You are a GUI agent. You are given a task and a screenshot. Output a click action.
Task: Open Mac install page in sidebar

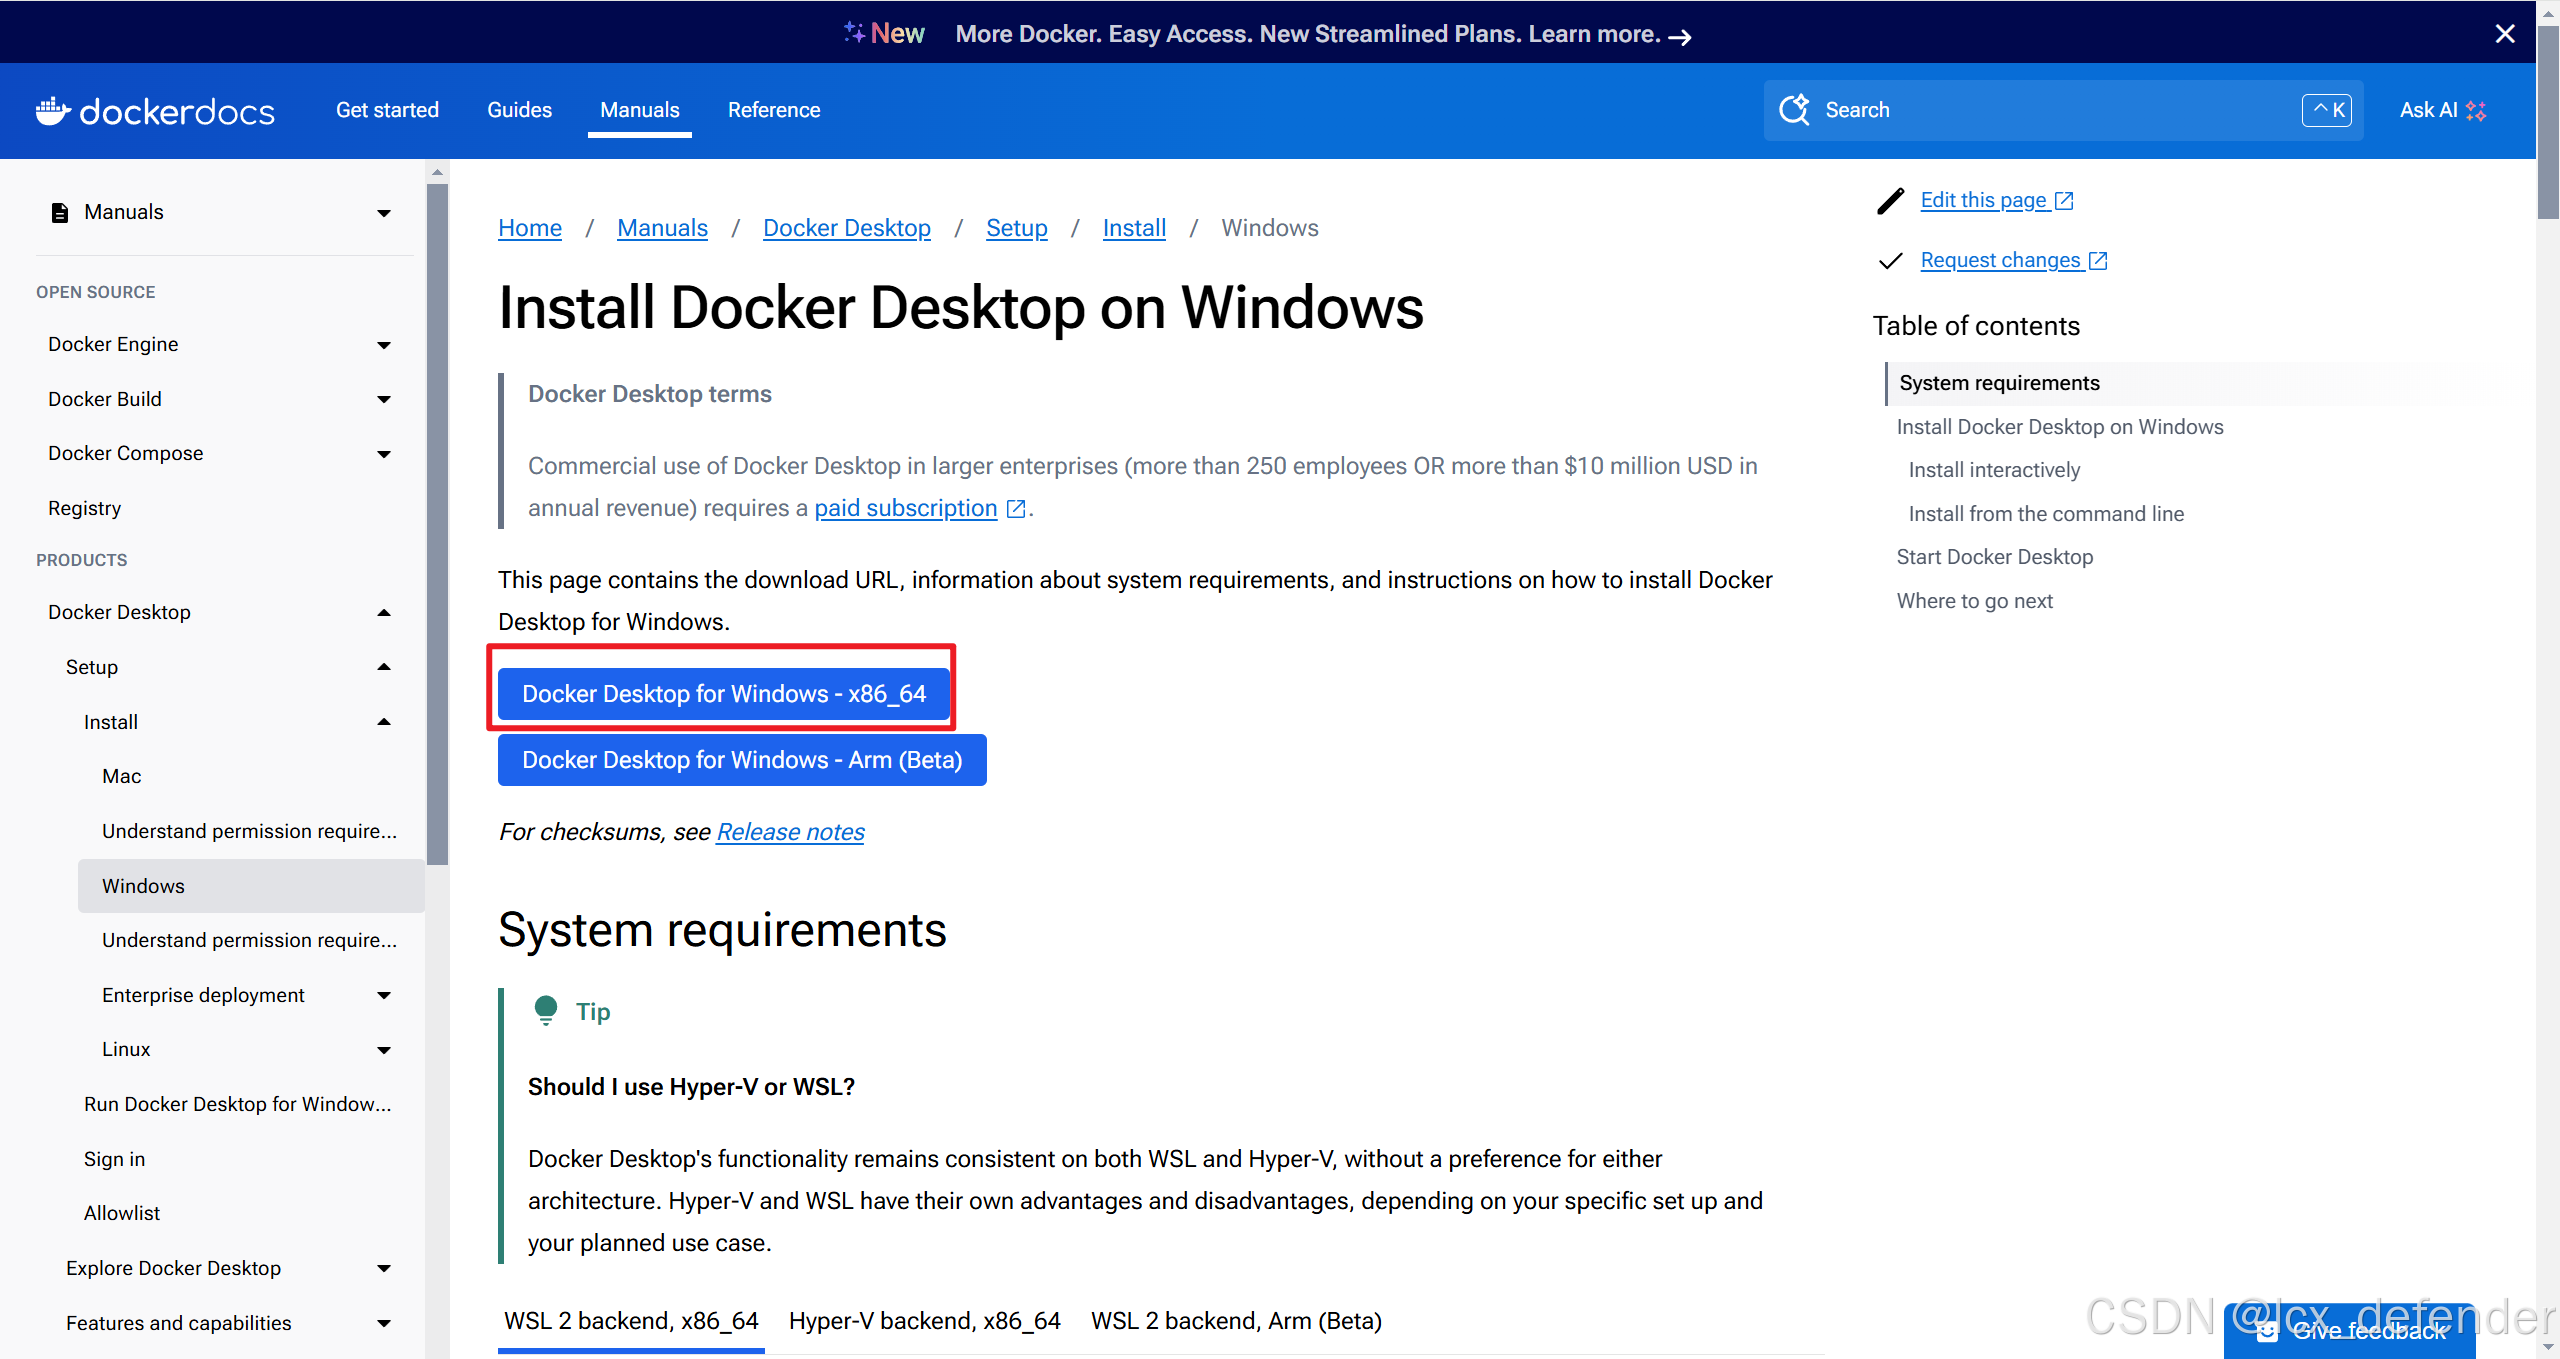tap(121, 776)
